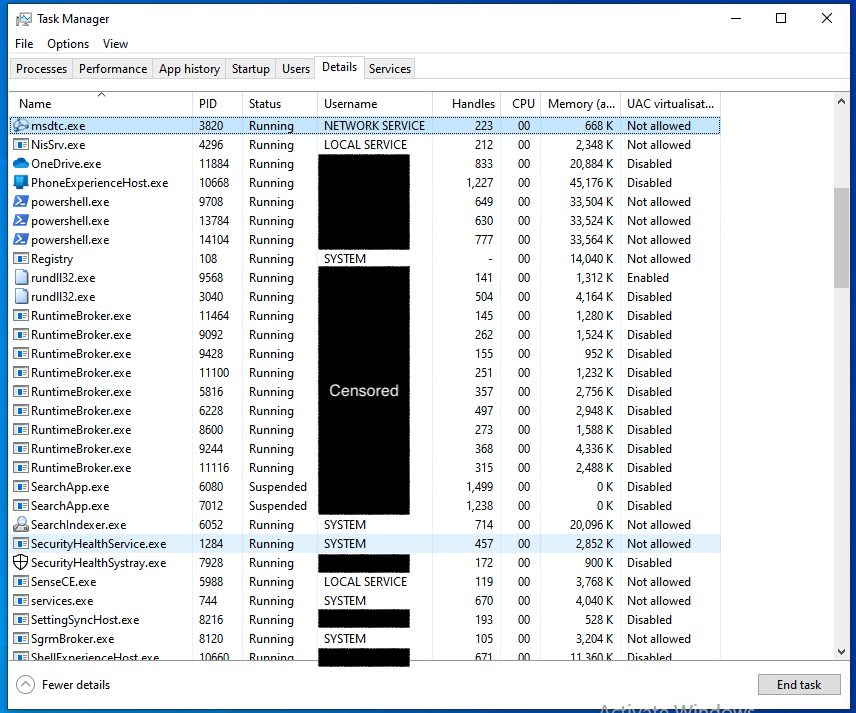Image resolution: width=856 pixels, height=713 pixels.
Task: Click the SenseCE.exe process icon
Action: (21, 582)
